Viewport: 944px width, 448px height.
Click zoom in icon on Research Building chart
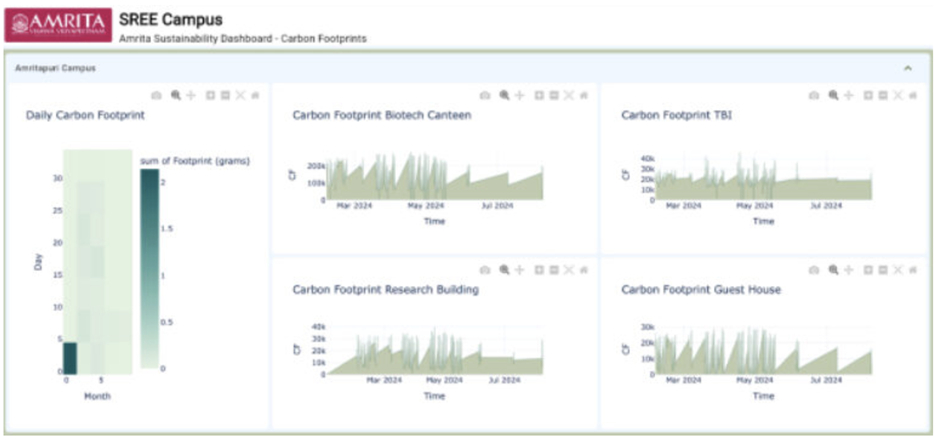[x=538, y=270]
